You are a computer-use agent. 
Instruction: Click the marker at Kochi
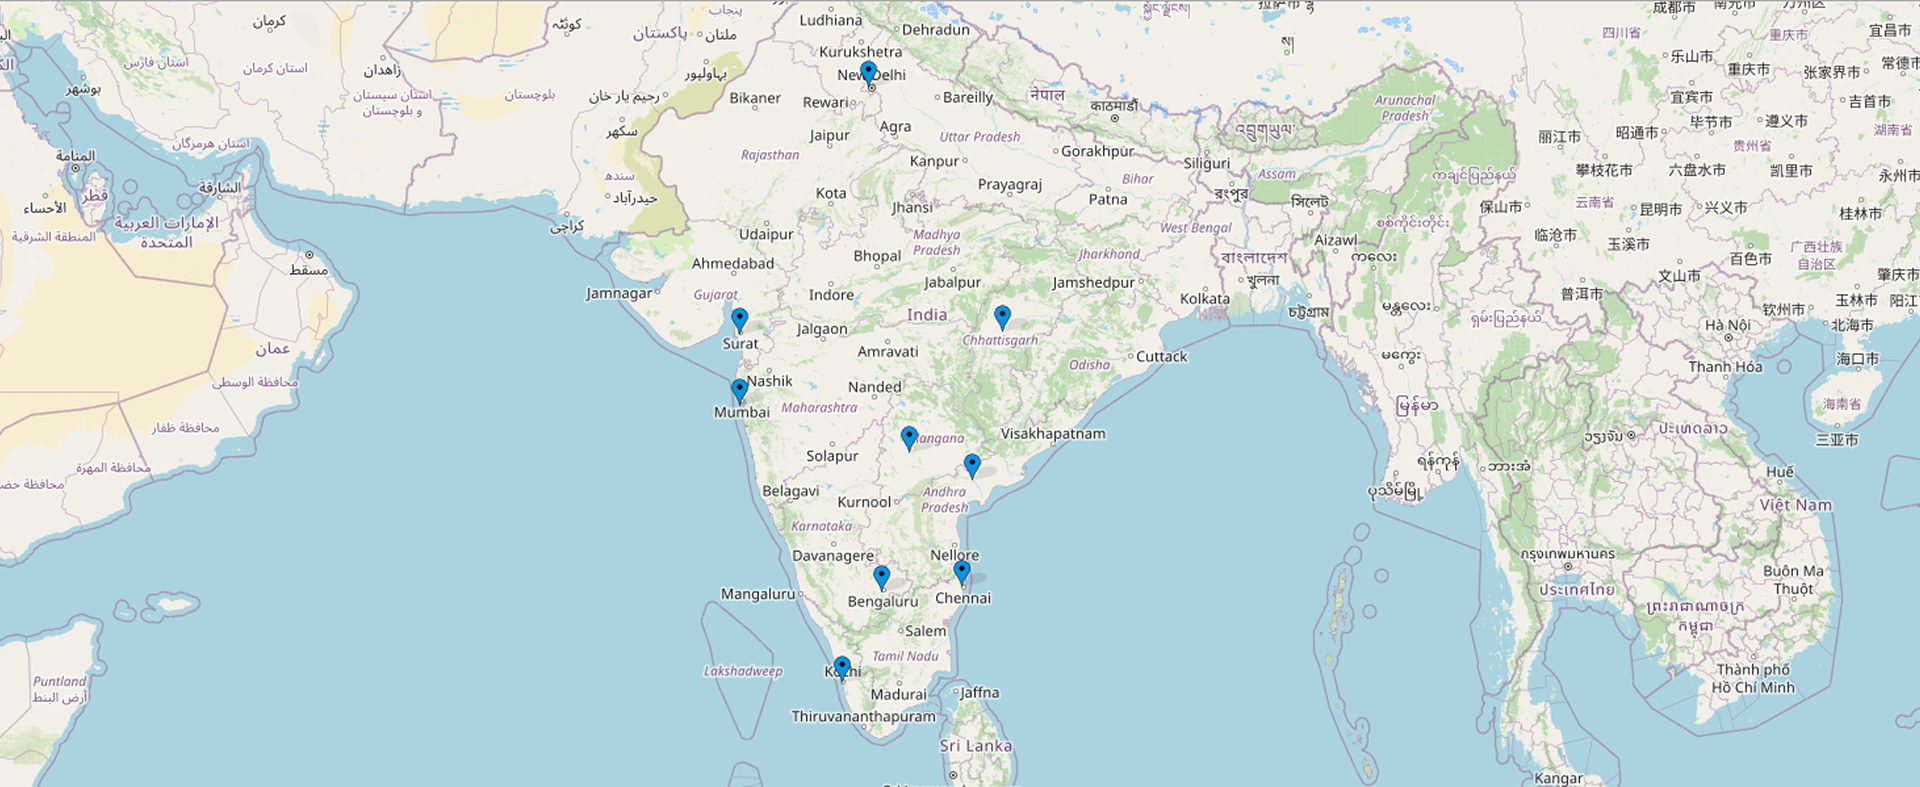point(842,667)
